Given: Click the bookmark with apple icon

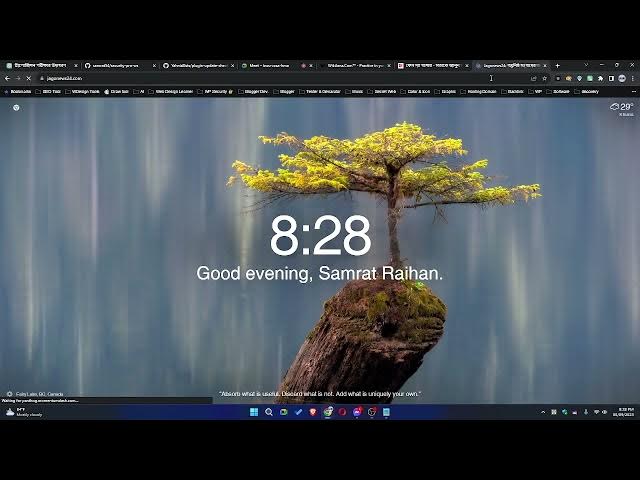Looking at the screenshot, I should (x=116, y=91).
